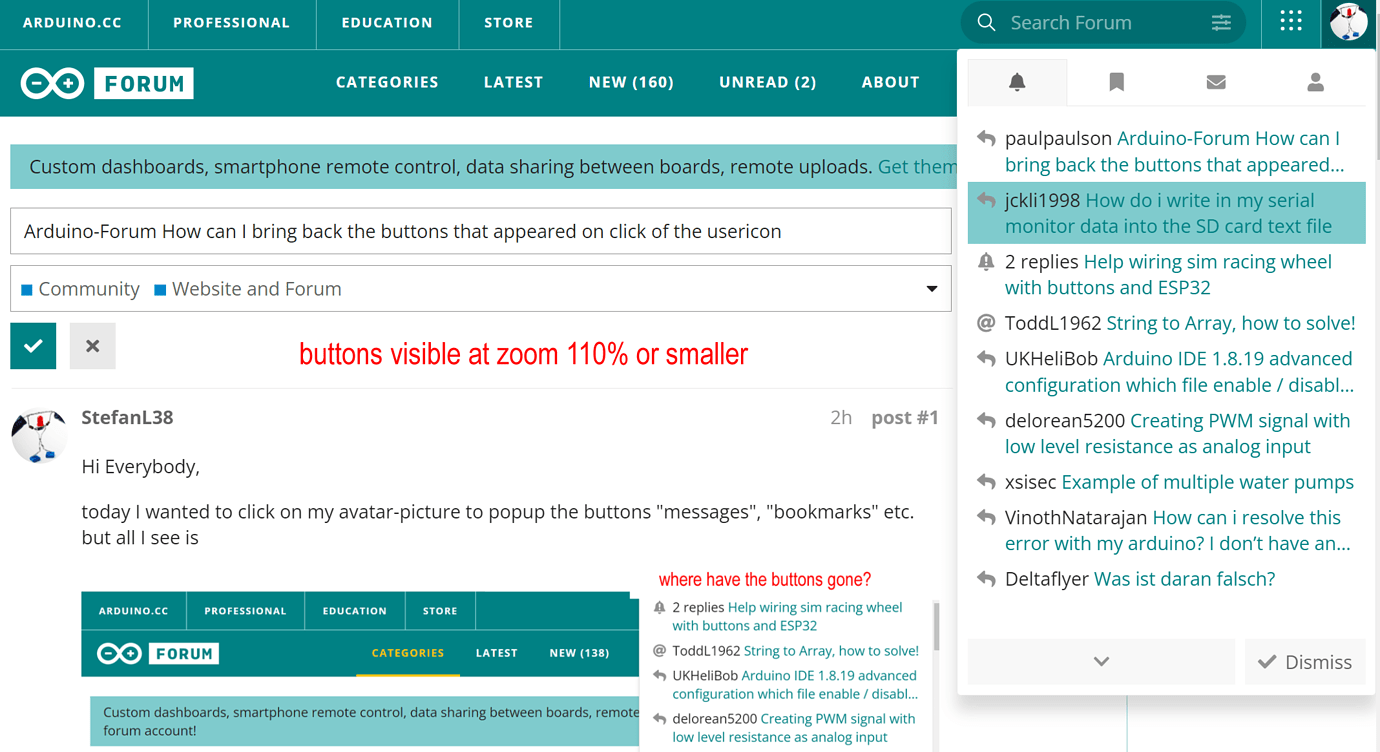Open the profile person tab in the panel
The width and height of the screenshot is (1380, 752).
click(x=1315, y=81)
